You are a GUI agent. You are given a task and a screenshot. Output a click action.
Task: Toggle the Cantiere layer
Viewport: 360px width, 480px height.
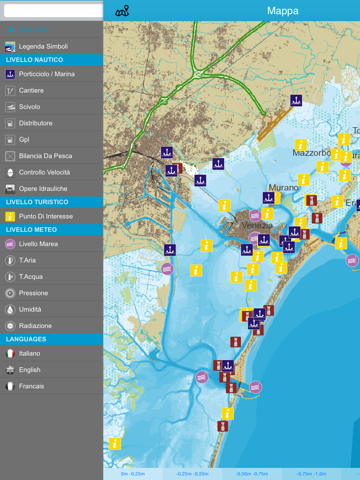[x=51, y=90]
